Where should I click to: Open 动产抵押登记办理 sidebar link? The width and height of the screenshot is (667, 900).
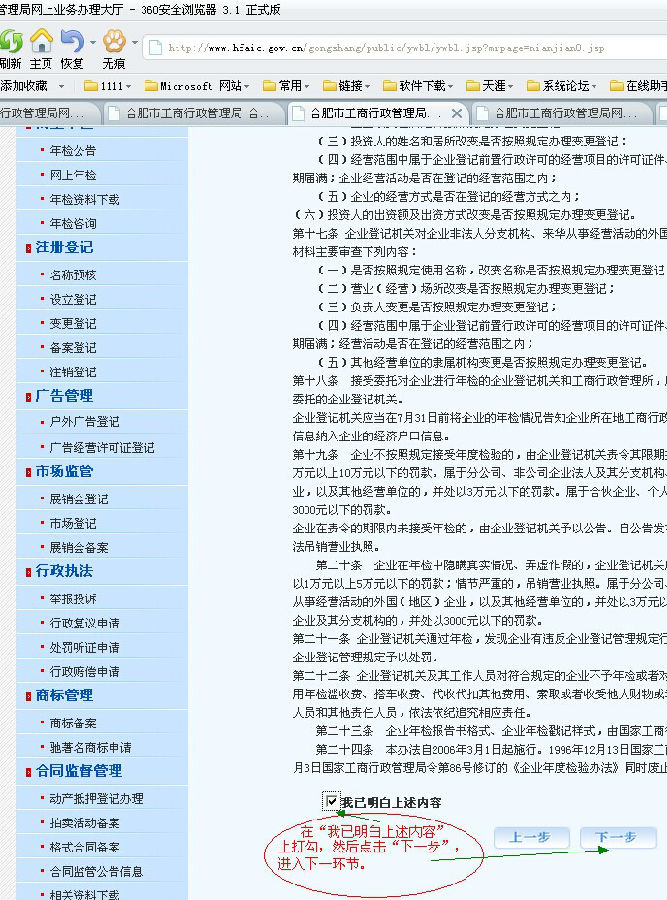point(96,799)
